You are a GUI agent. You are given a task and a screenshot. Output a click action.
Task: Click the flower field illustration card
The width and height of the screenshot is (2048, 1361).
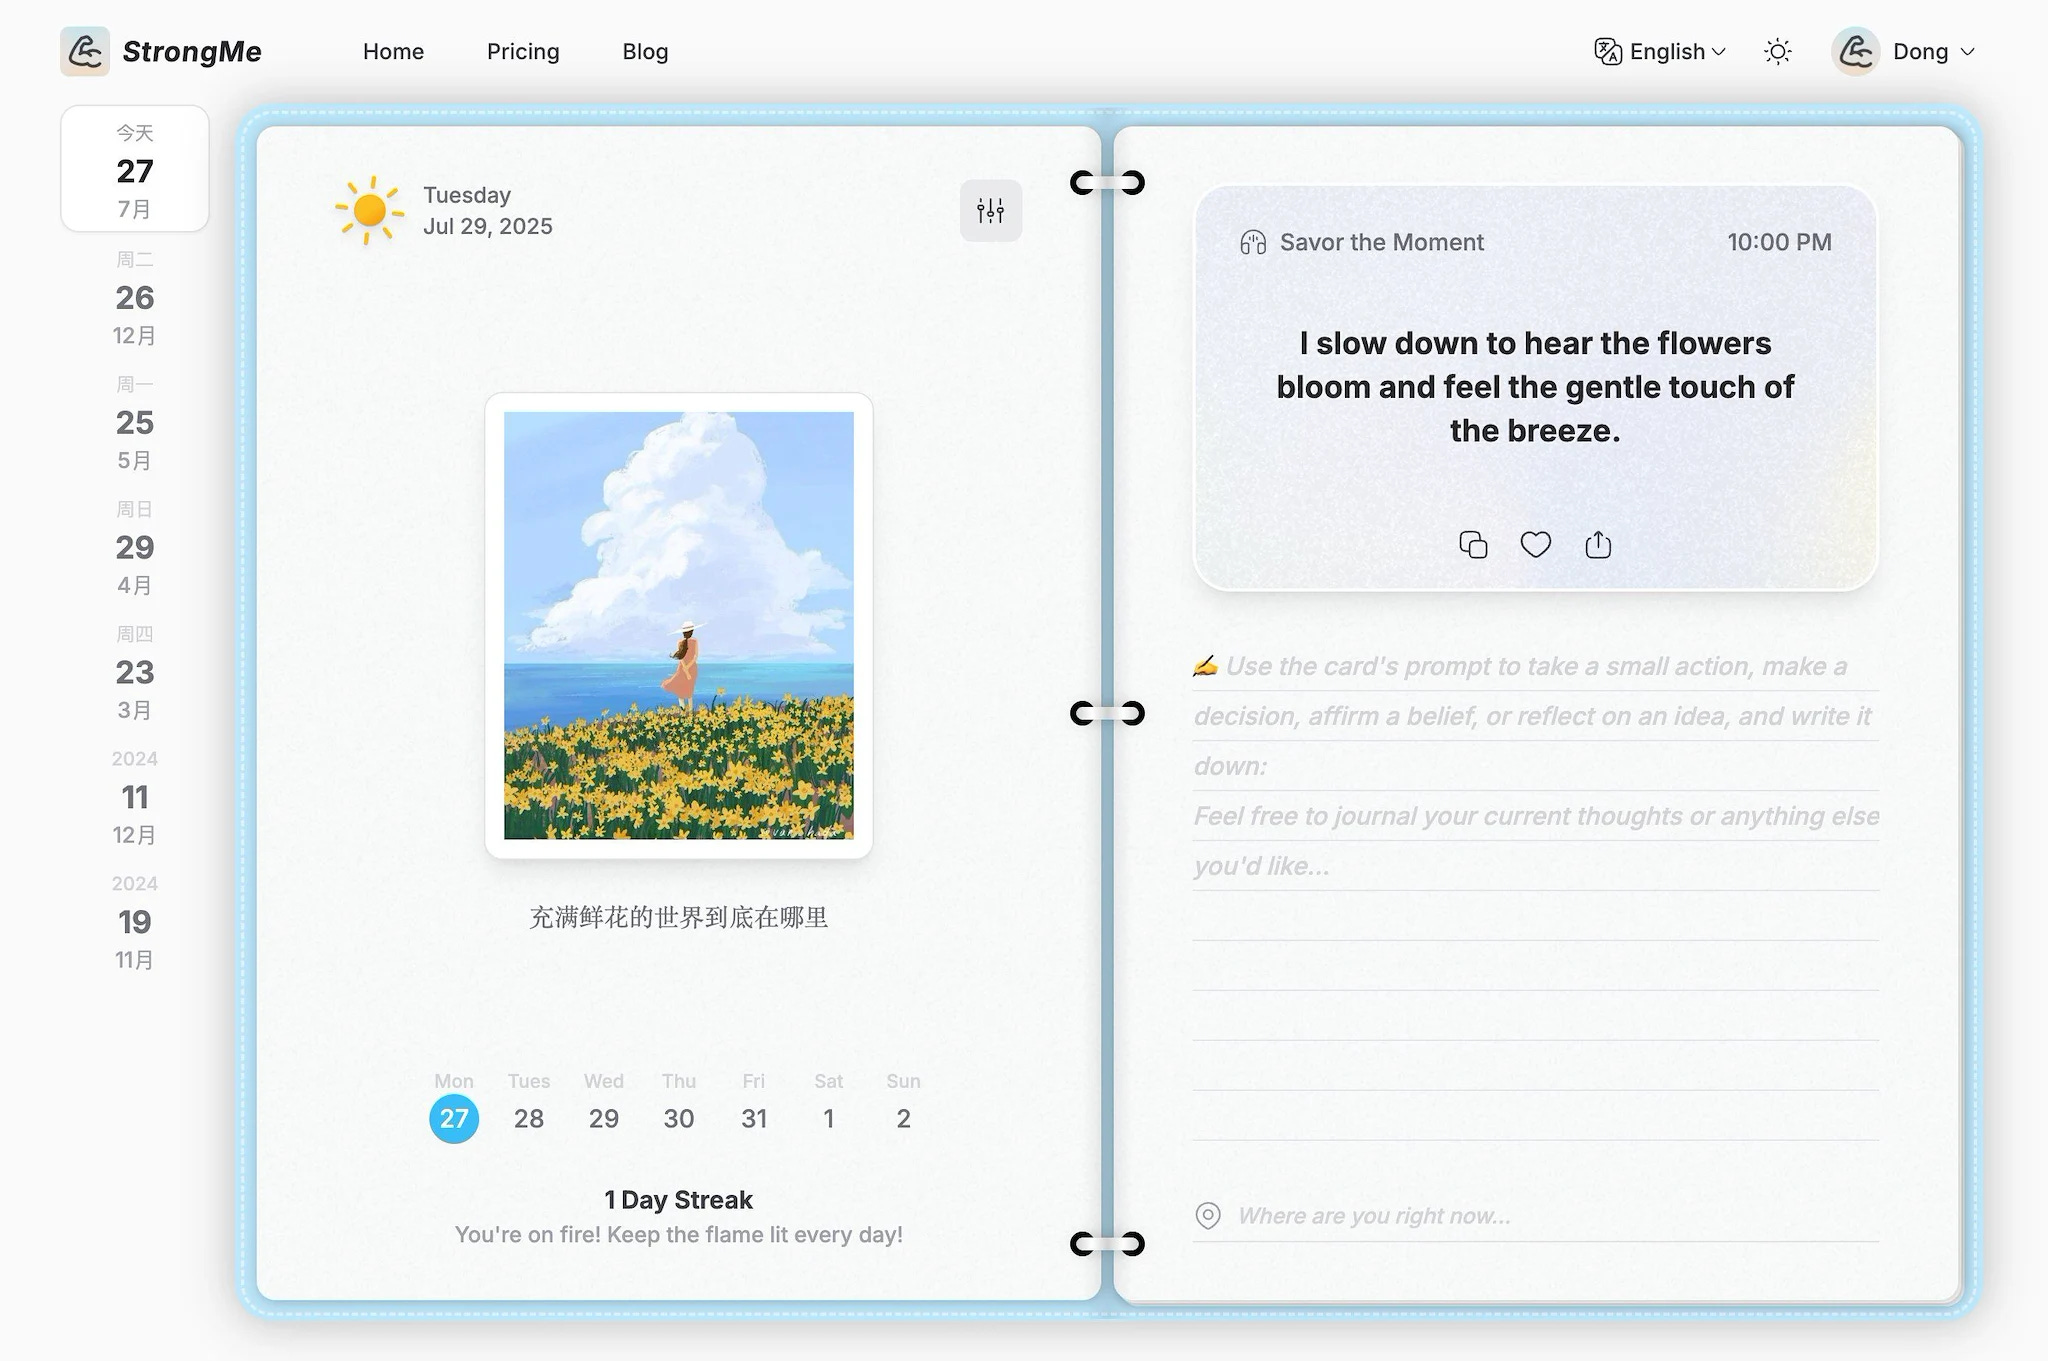click(x=679, y=625)
